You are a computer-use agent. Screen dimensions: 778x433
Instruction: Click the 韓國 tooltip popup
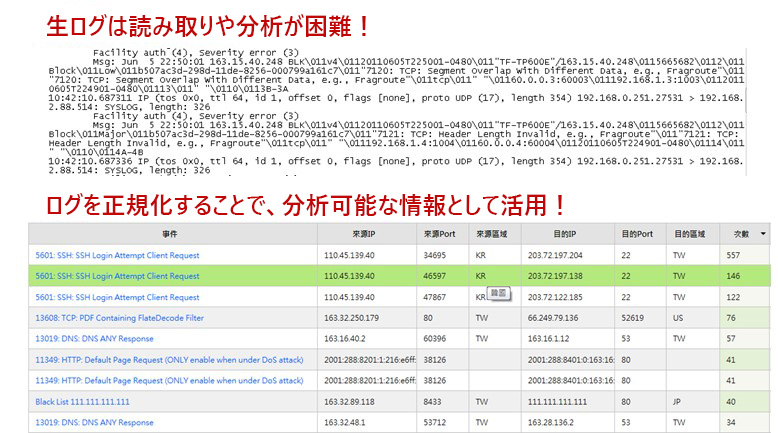click(499, 294)
